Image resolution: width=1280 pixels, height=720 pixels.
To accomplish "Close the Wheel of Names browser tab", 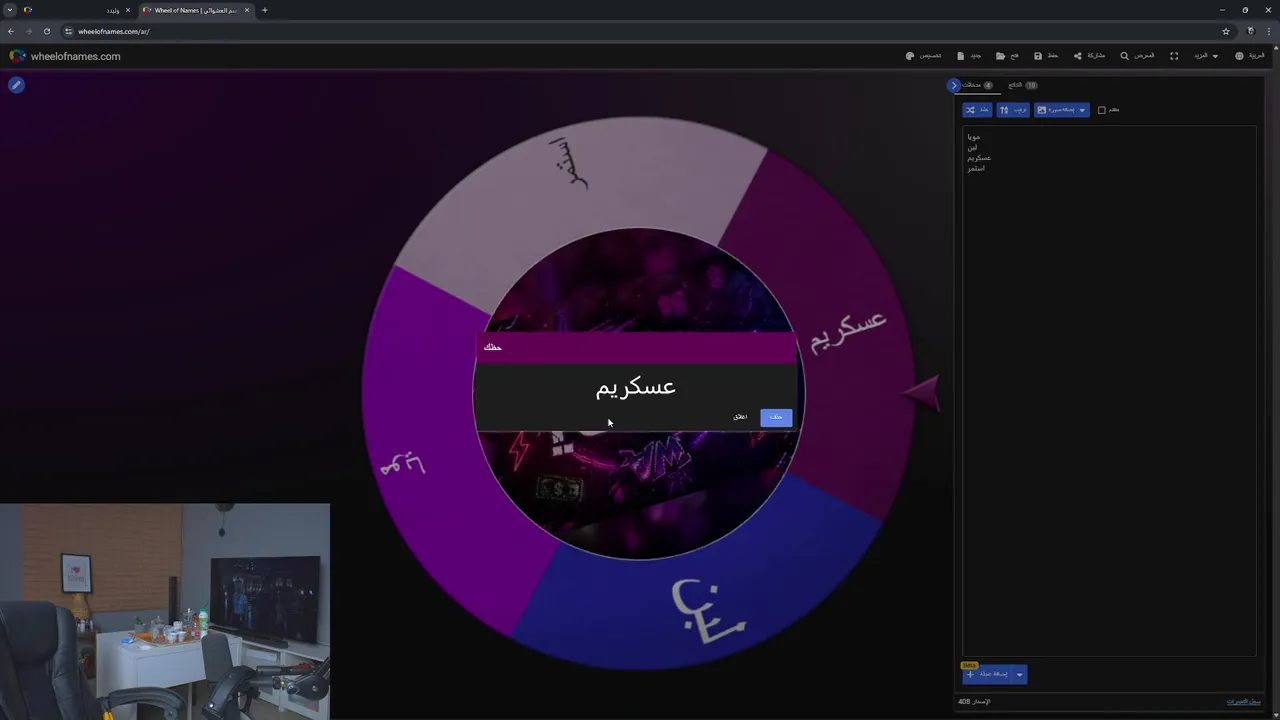I will pos(246,10).
